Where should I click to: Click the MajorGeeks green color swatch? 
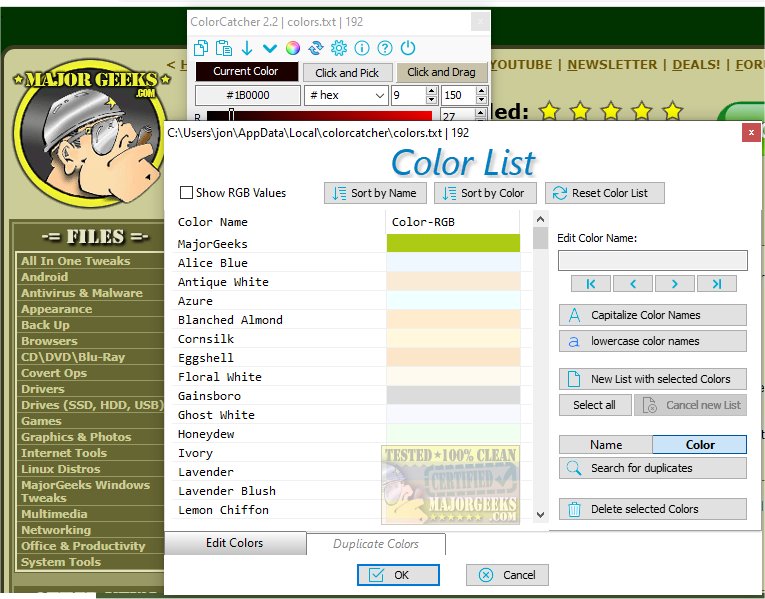tap(453, 243)
